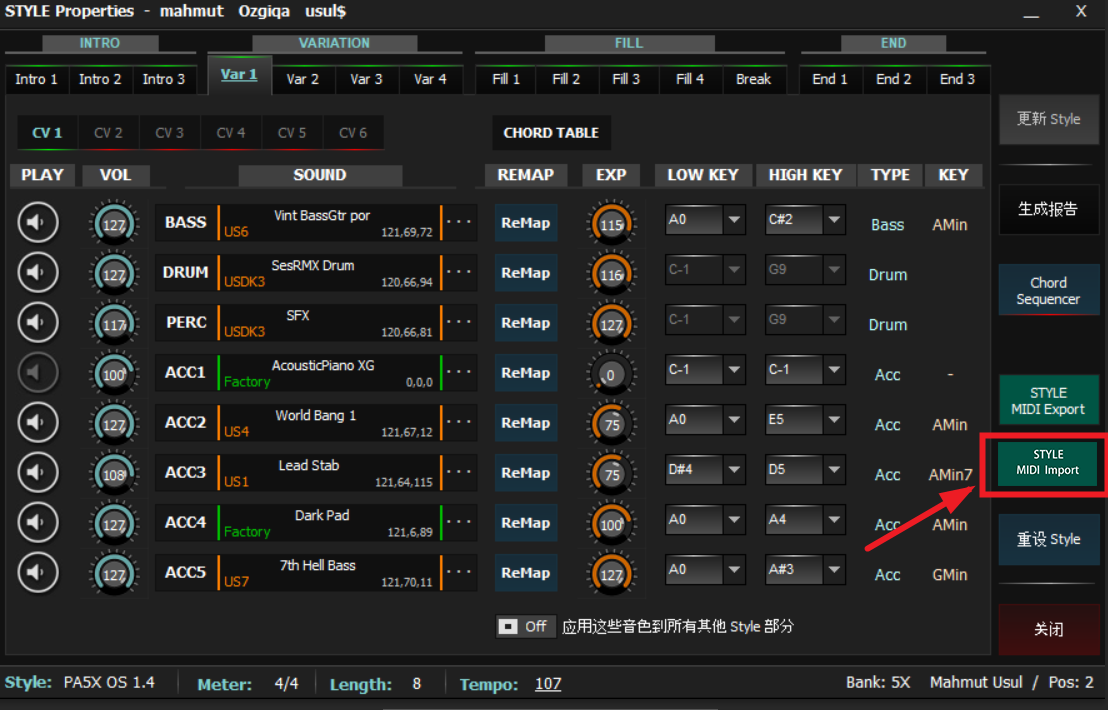Open sound options dots for ACC2 track
This screenshot has height=710, width=1108.
tap(459, 422)
